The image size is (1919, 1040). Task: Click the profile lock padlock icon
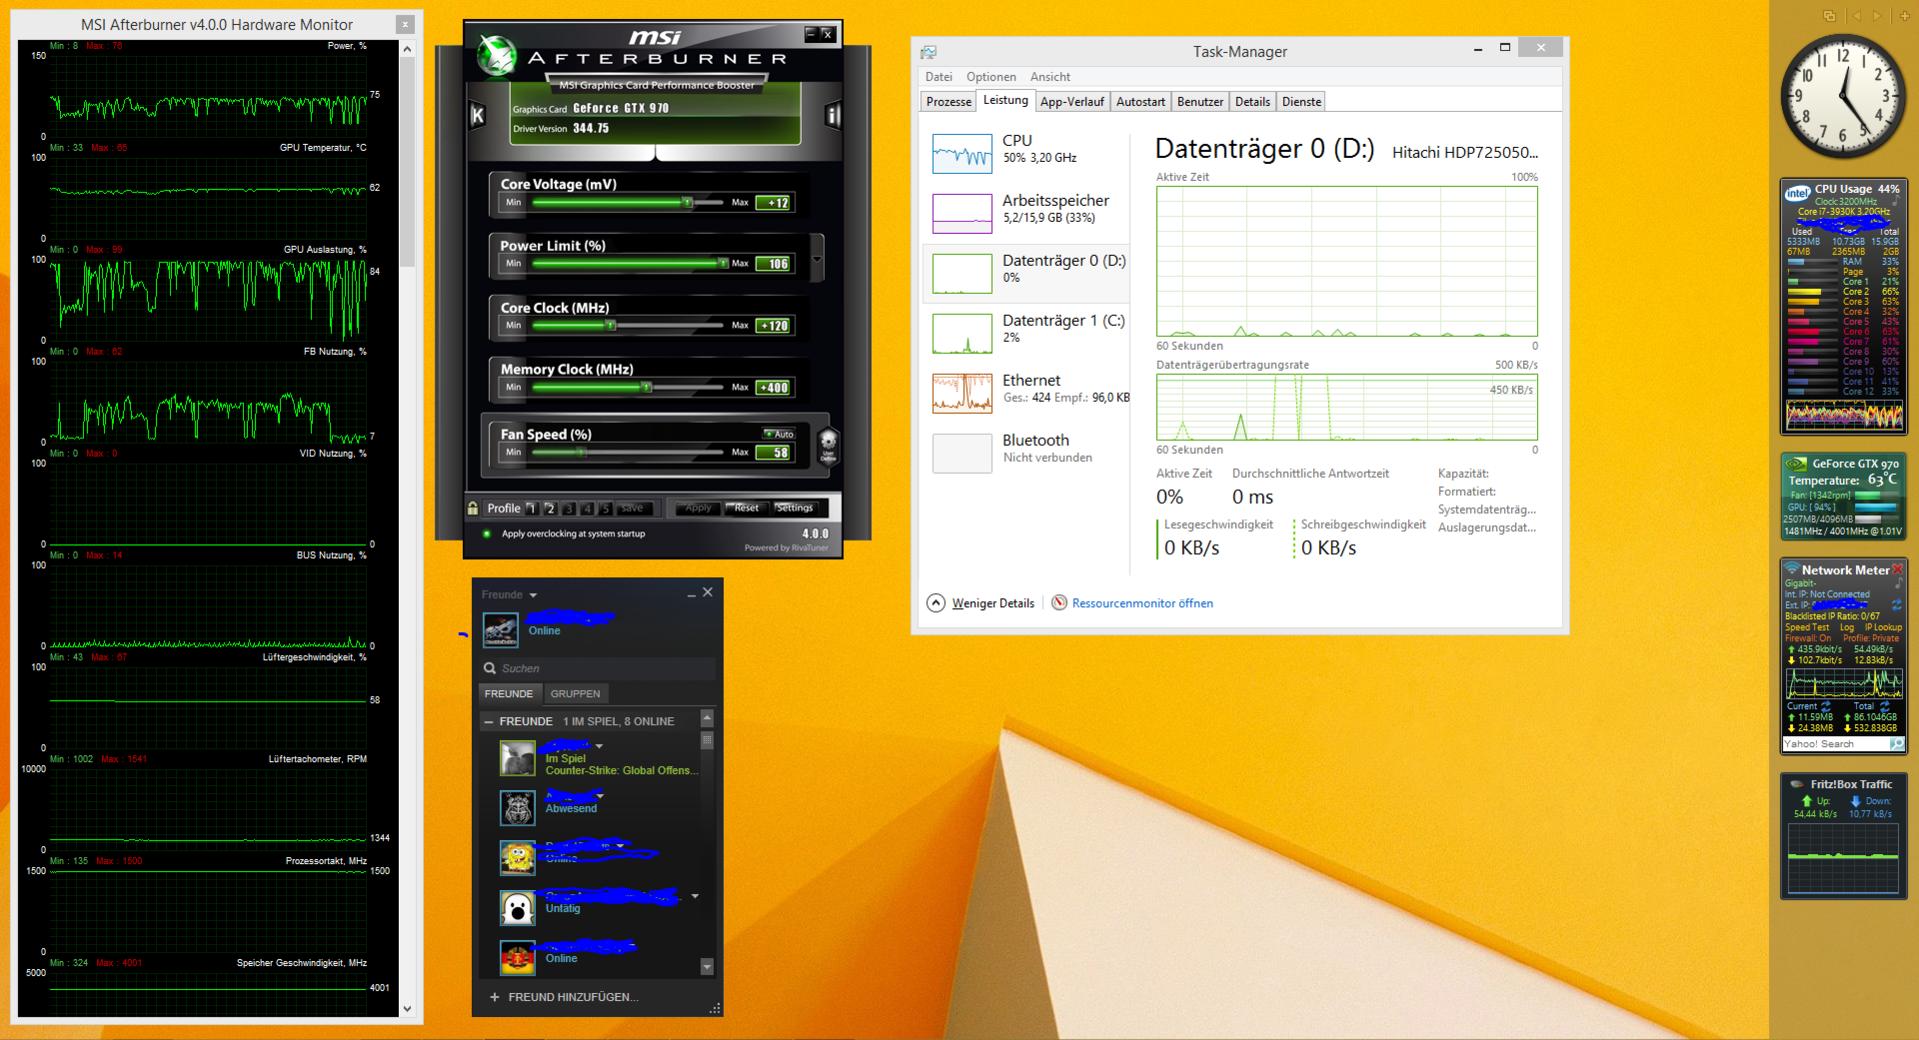pos(473,508)
